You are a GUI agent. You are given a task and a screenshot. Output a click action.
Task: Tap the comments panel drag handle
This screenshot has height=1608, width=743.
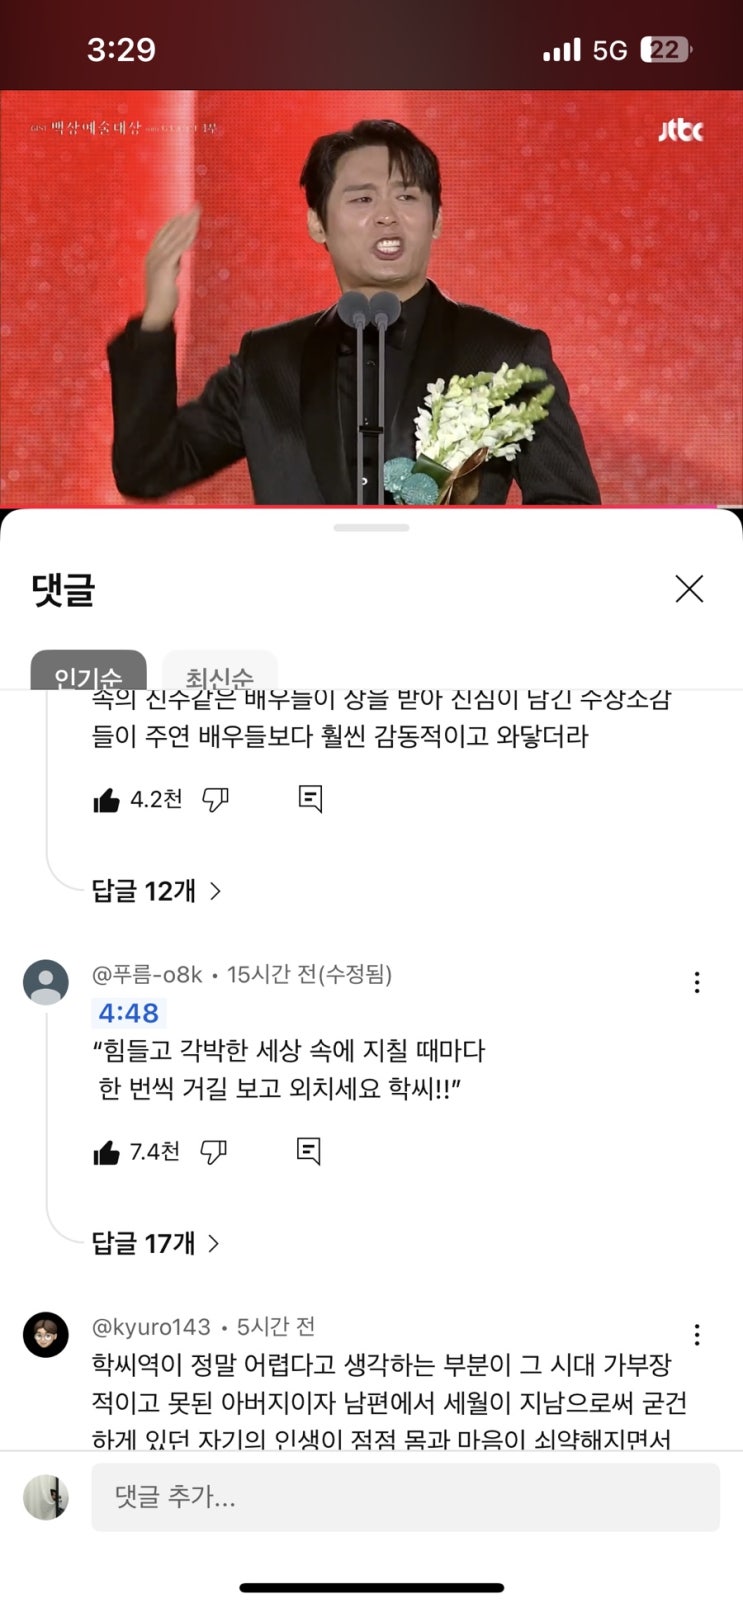371,527
